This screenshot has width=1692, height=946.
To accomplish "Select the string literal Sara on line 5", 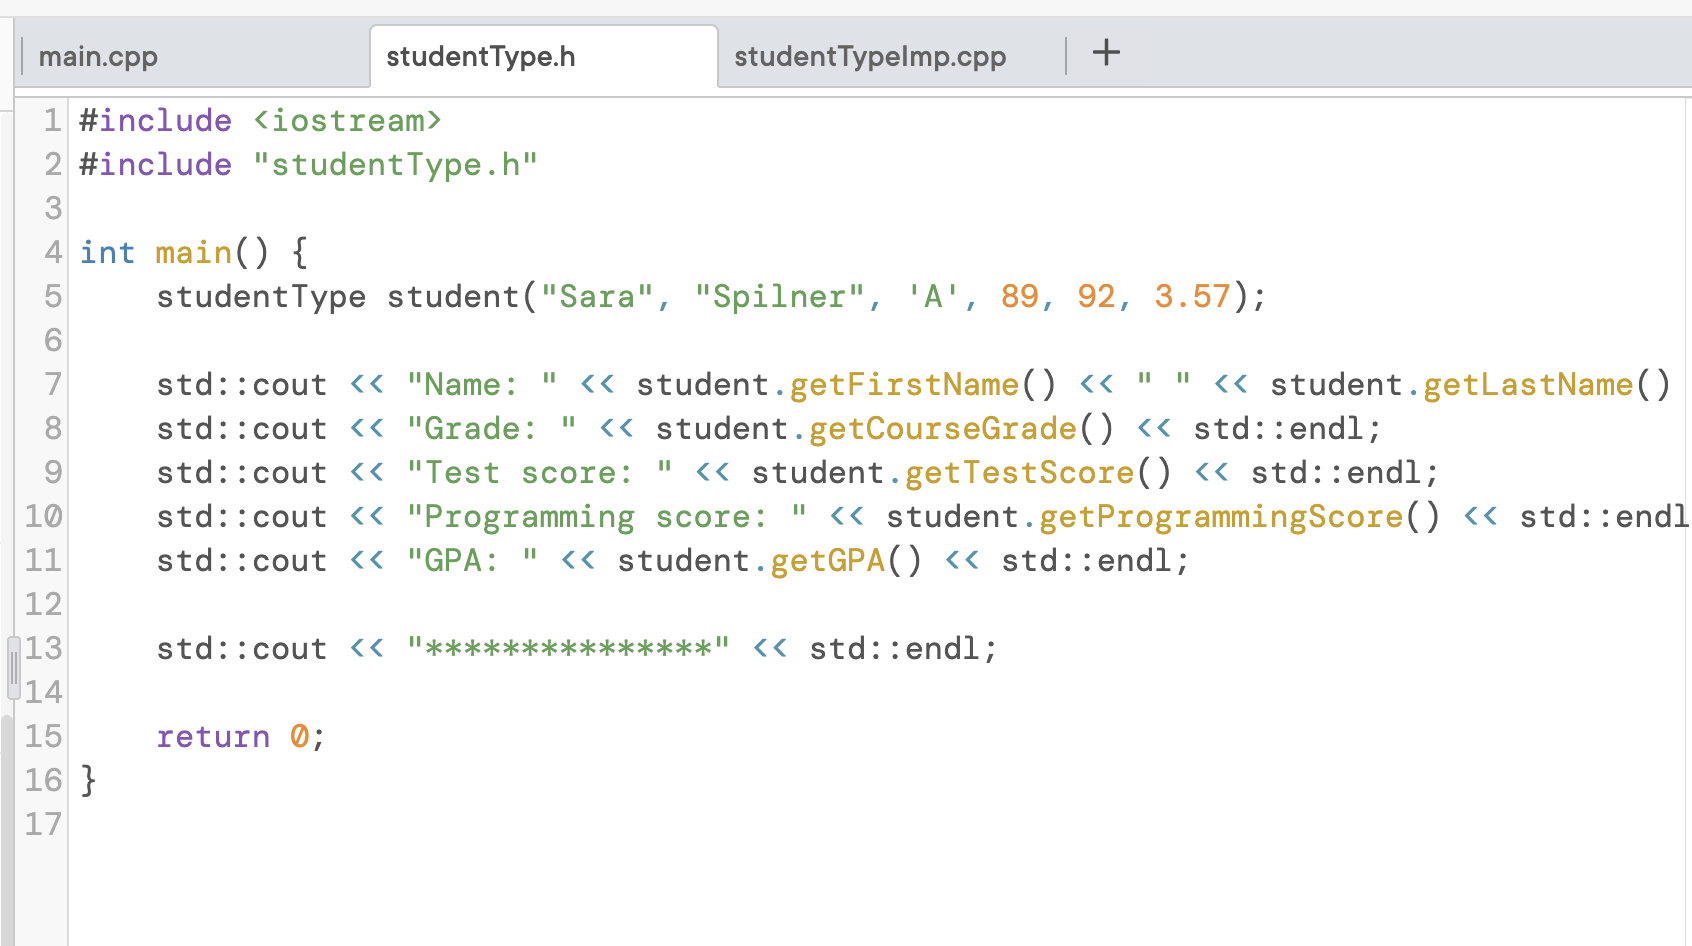I will click(x=597, y=296).
